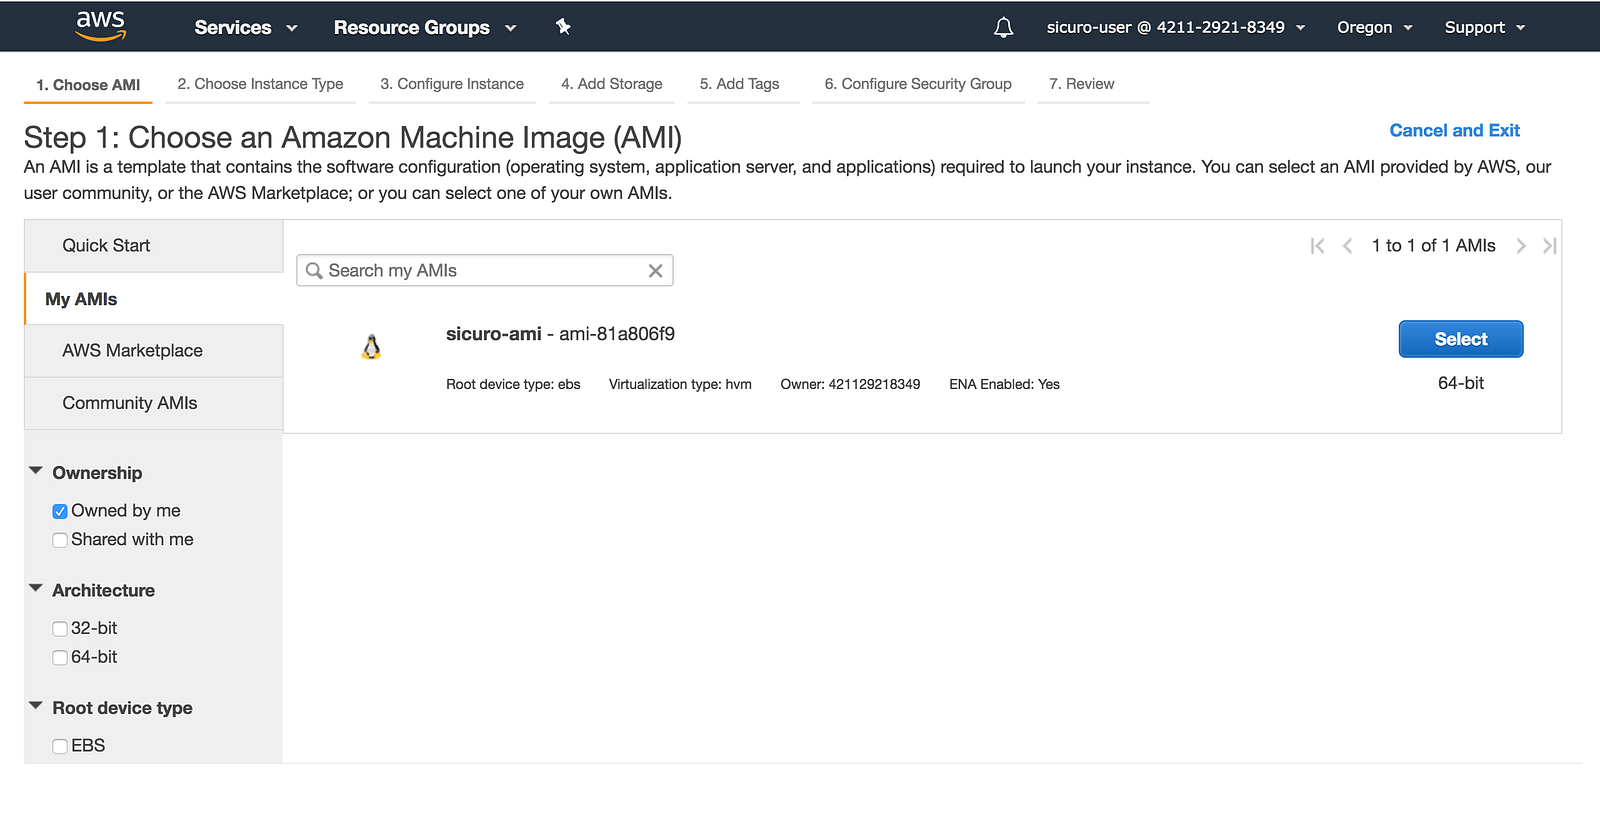1600x838 pixels.
Task: Go to next page of AMIs
Action: point(1521,246)
